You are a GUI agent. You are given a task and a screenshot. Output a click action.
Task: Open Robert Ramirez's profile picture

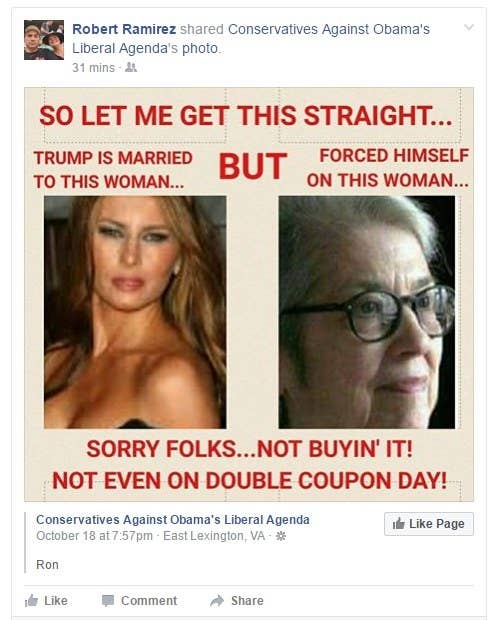44,40
